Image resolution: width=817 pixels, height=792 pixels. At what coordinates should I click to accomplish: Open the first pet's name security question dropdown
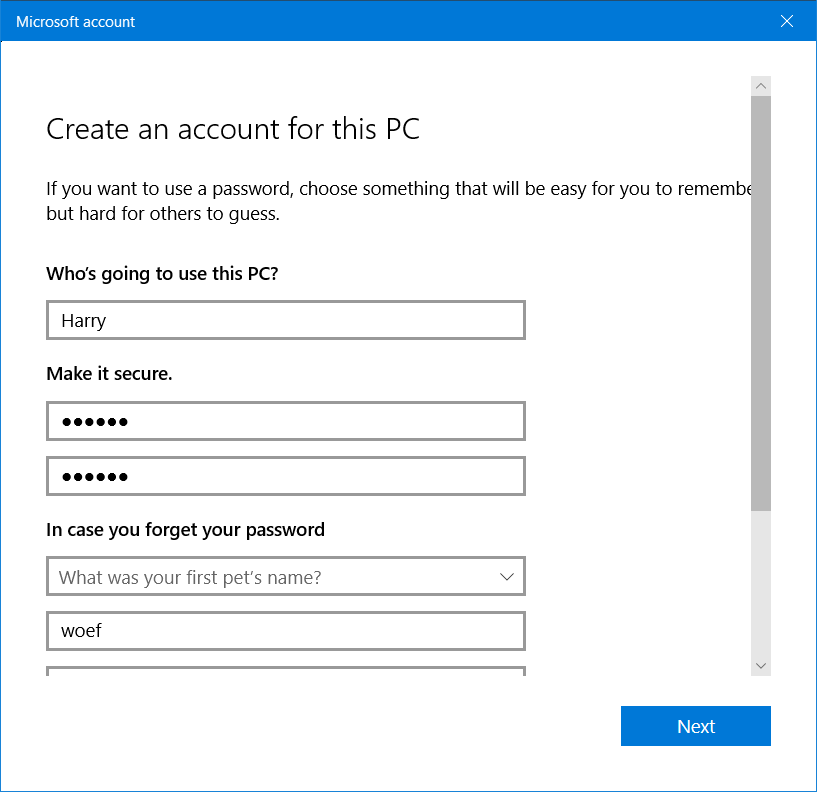[x=286, y=576]
